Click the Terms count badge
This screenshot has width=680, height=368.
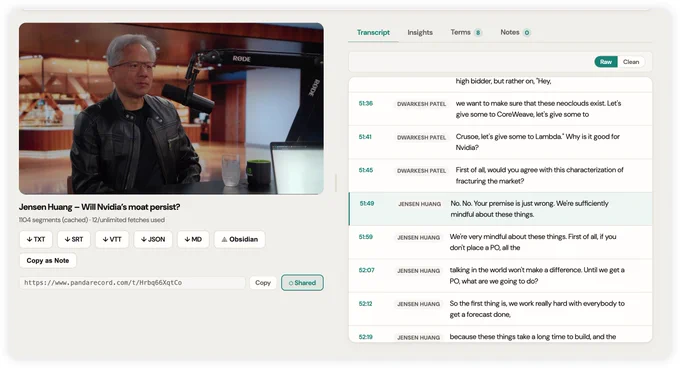point(478,33)
